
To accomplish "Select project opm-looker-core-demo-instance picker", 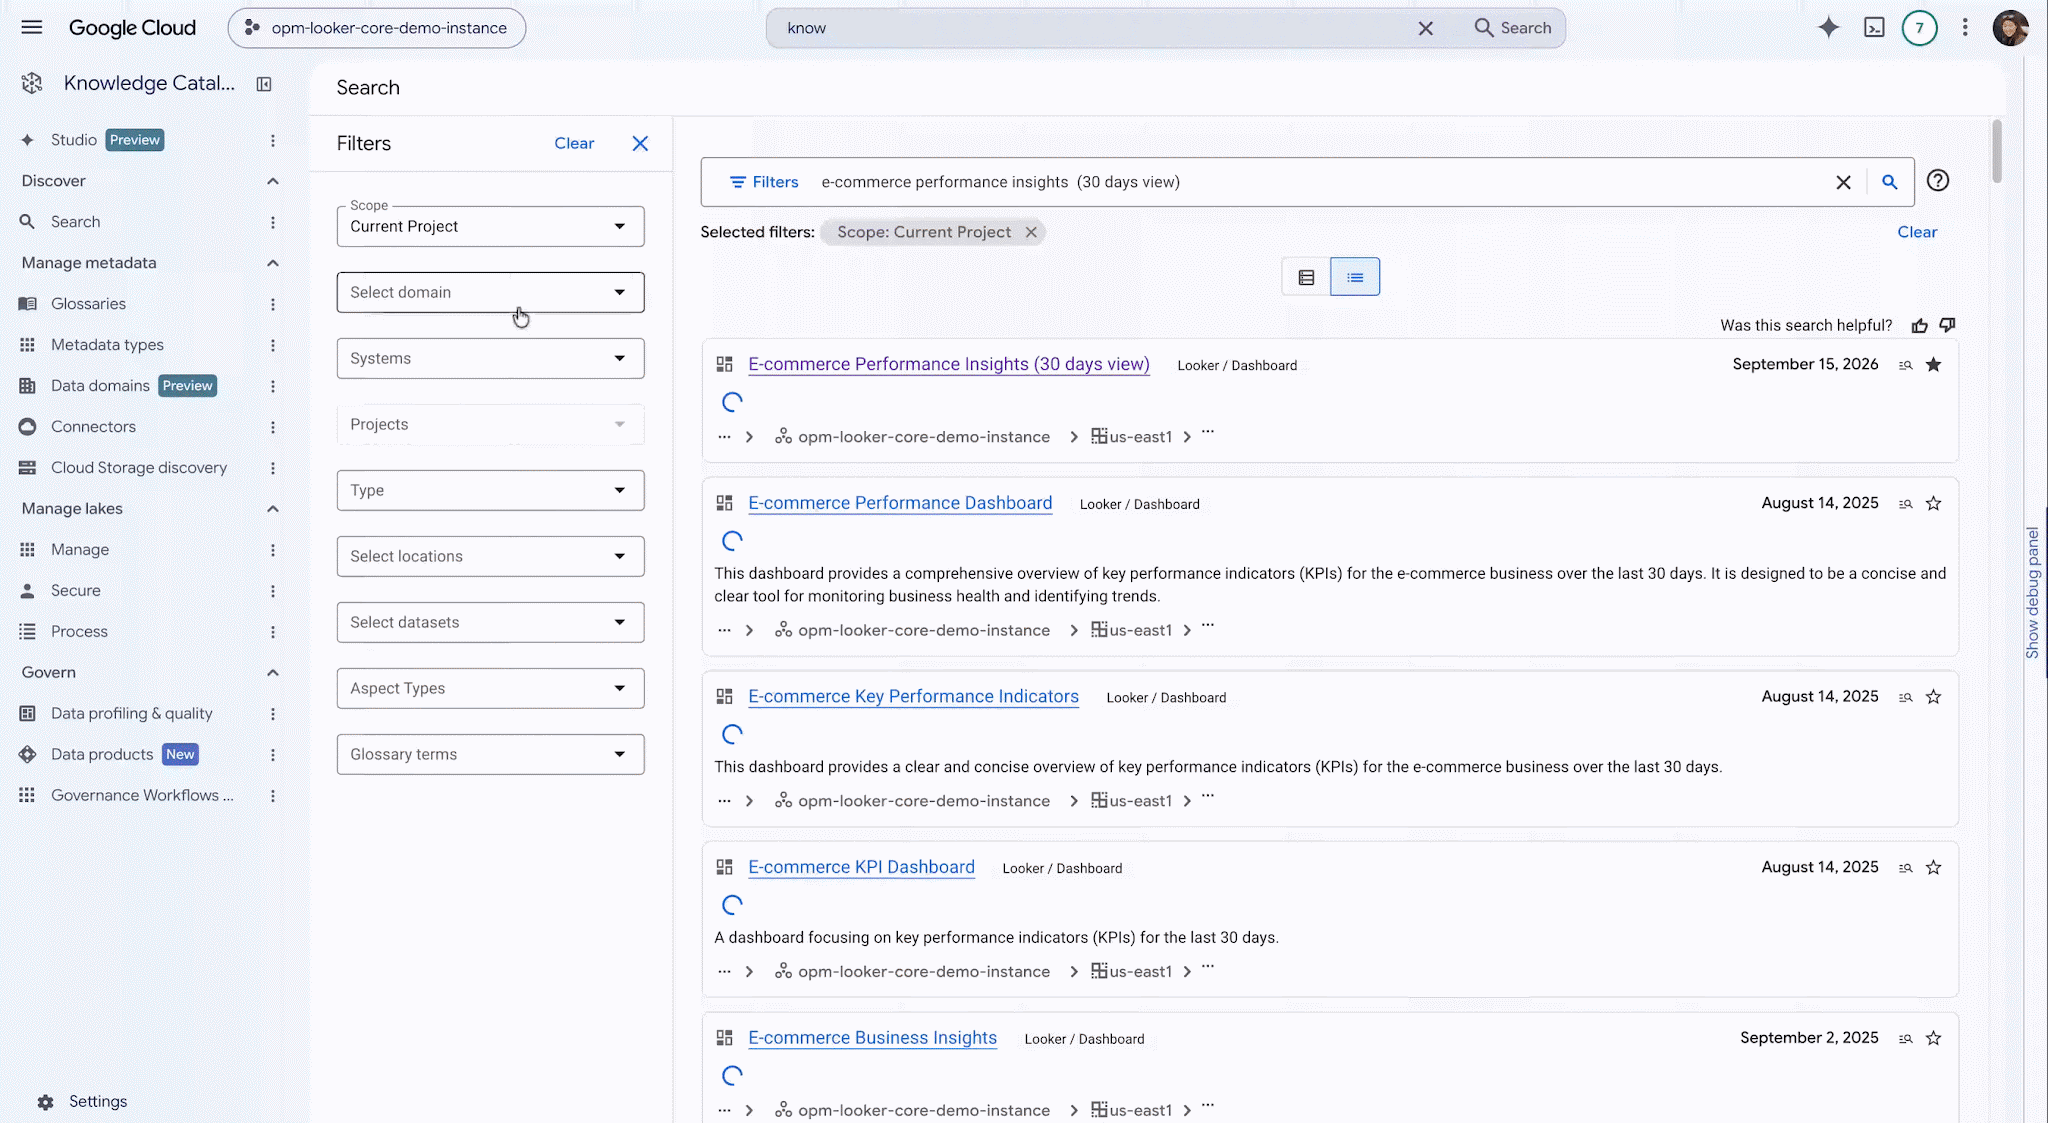I will 377,28.
